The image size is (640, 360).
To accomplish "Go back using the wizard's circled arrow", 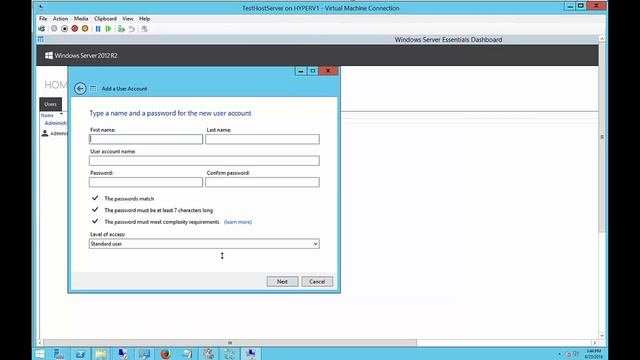I will [x=80, y=89].
